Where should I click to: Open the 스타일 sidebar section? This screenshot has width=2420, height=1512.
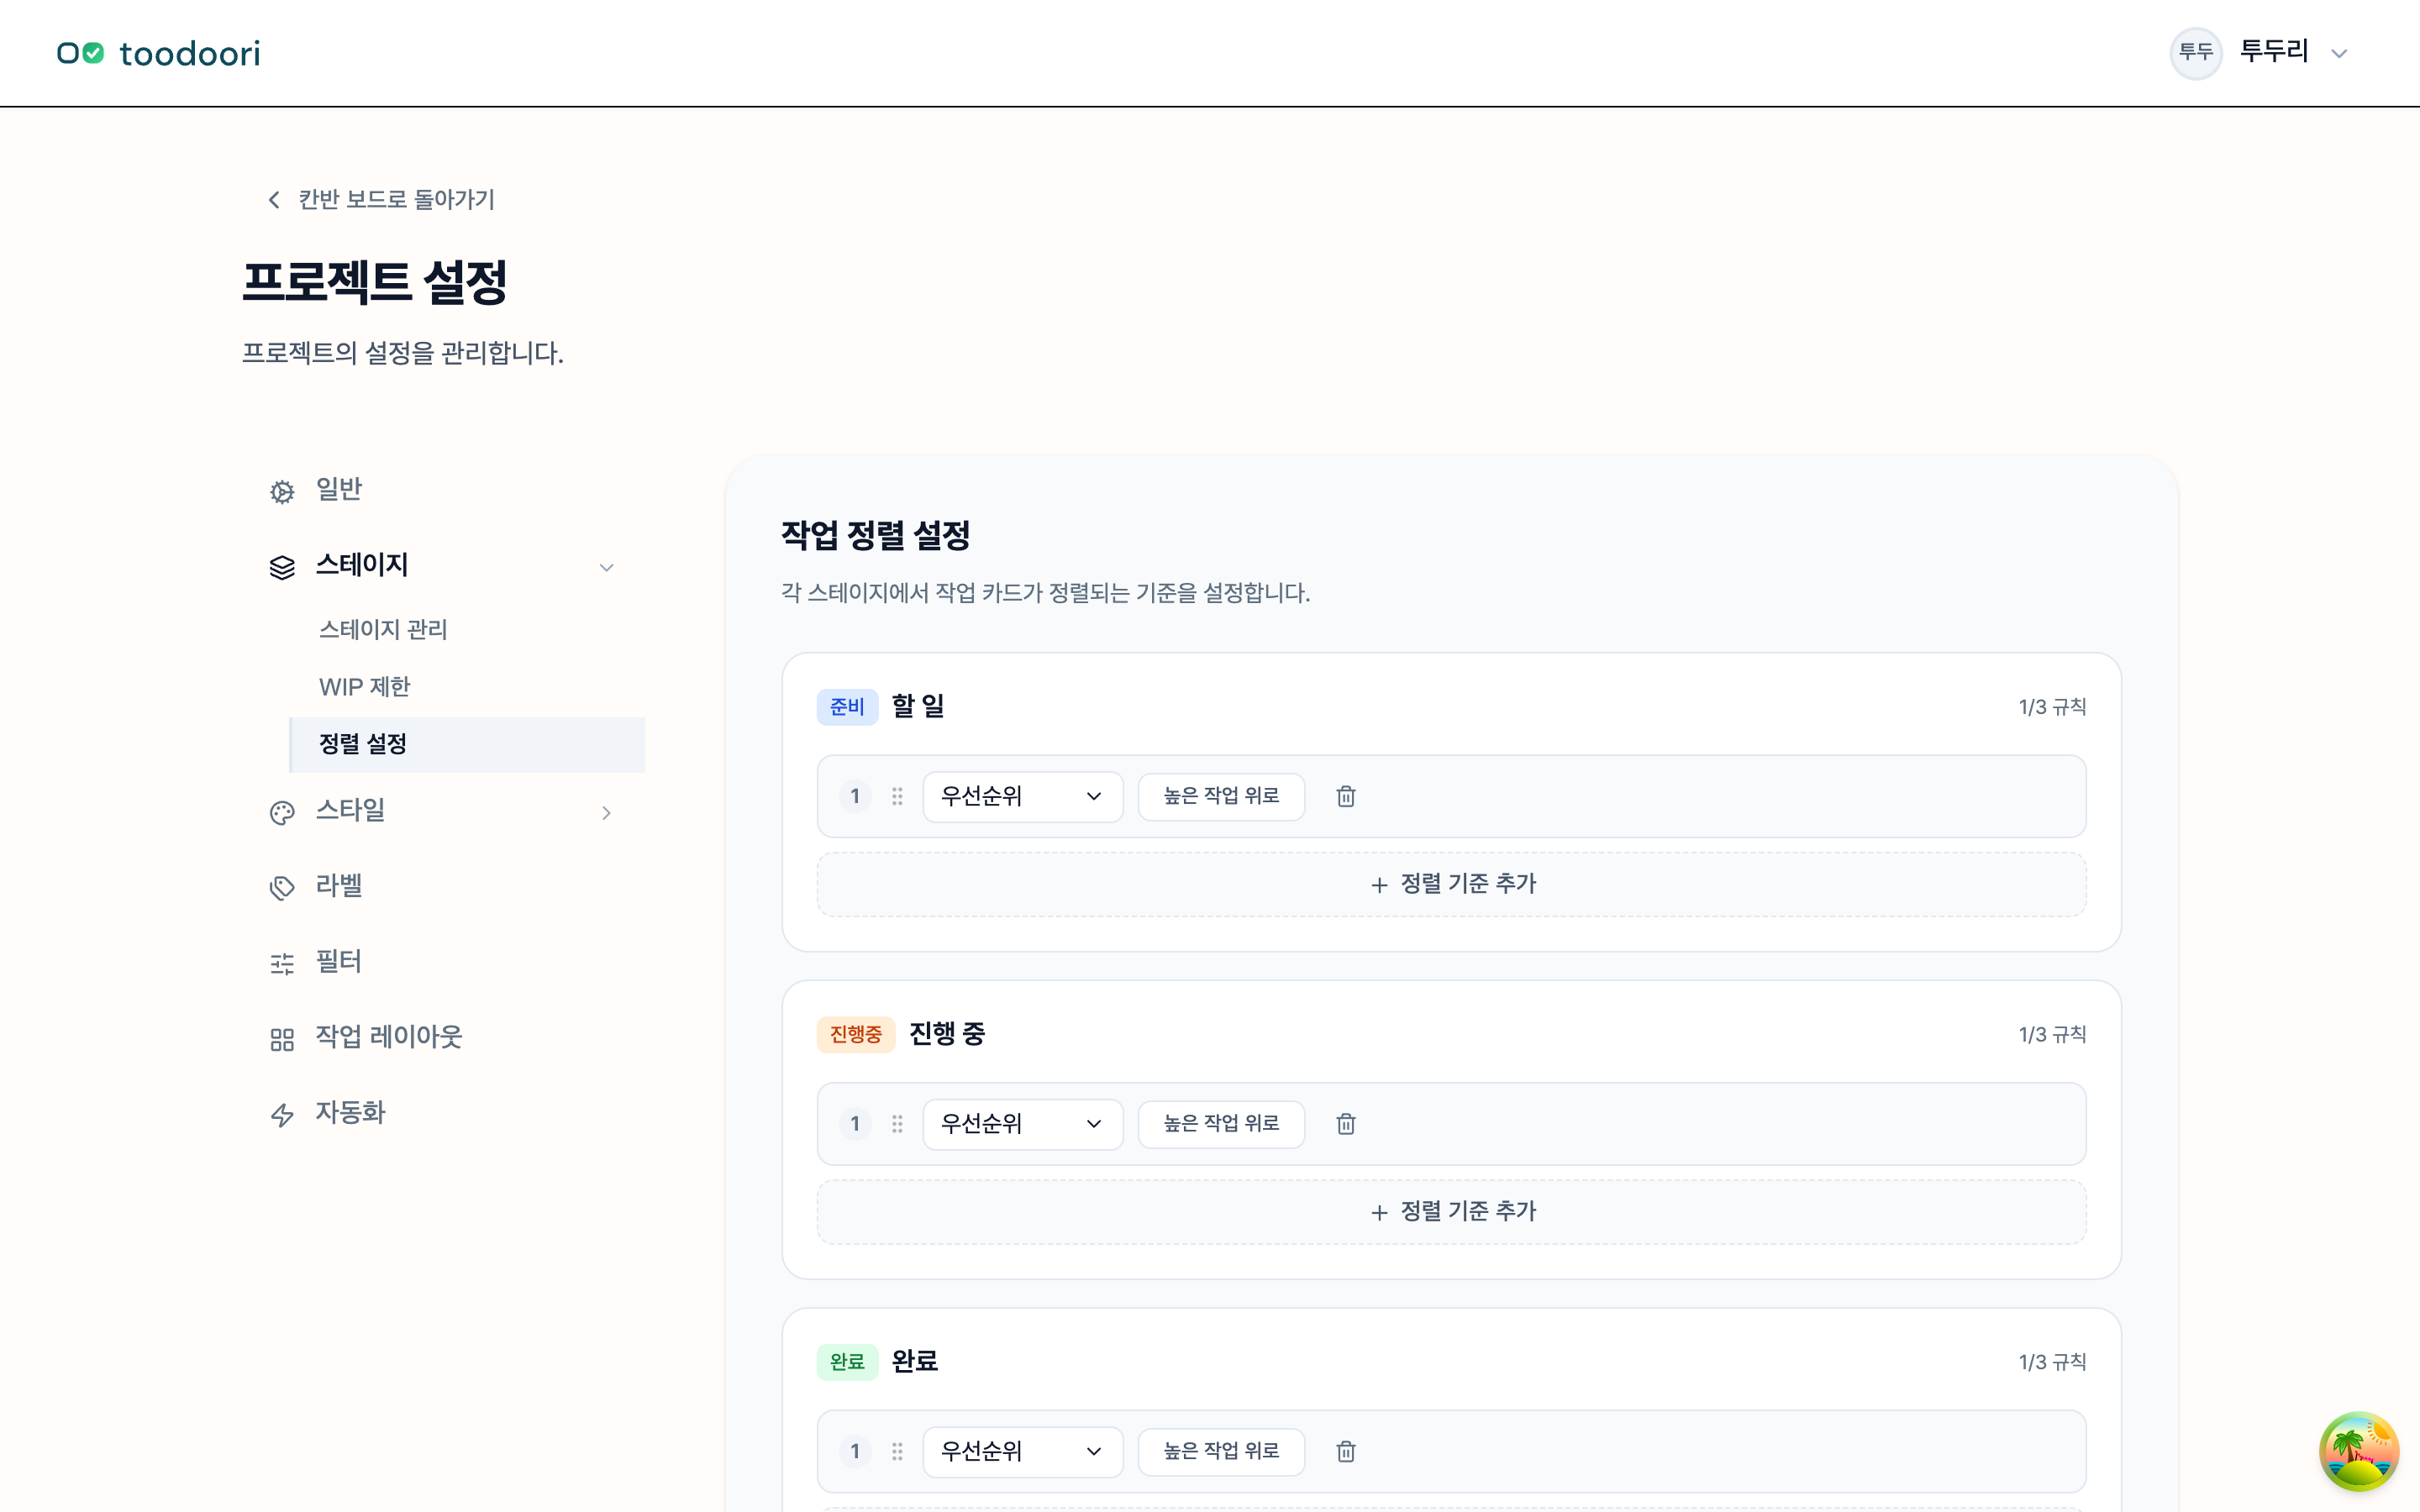[442, 811]
